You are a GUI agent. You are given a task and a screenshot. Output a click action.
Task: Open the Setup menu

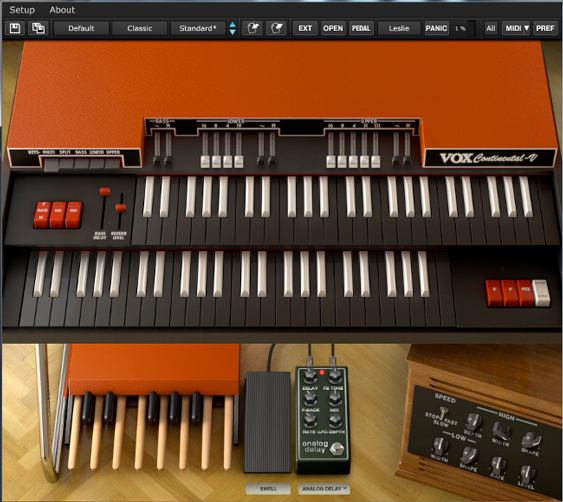click(x=22, y=10)
